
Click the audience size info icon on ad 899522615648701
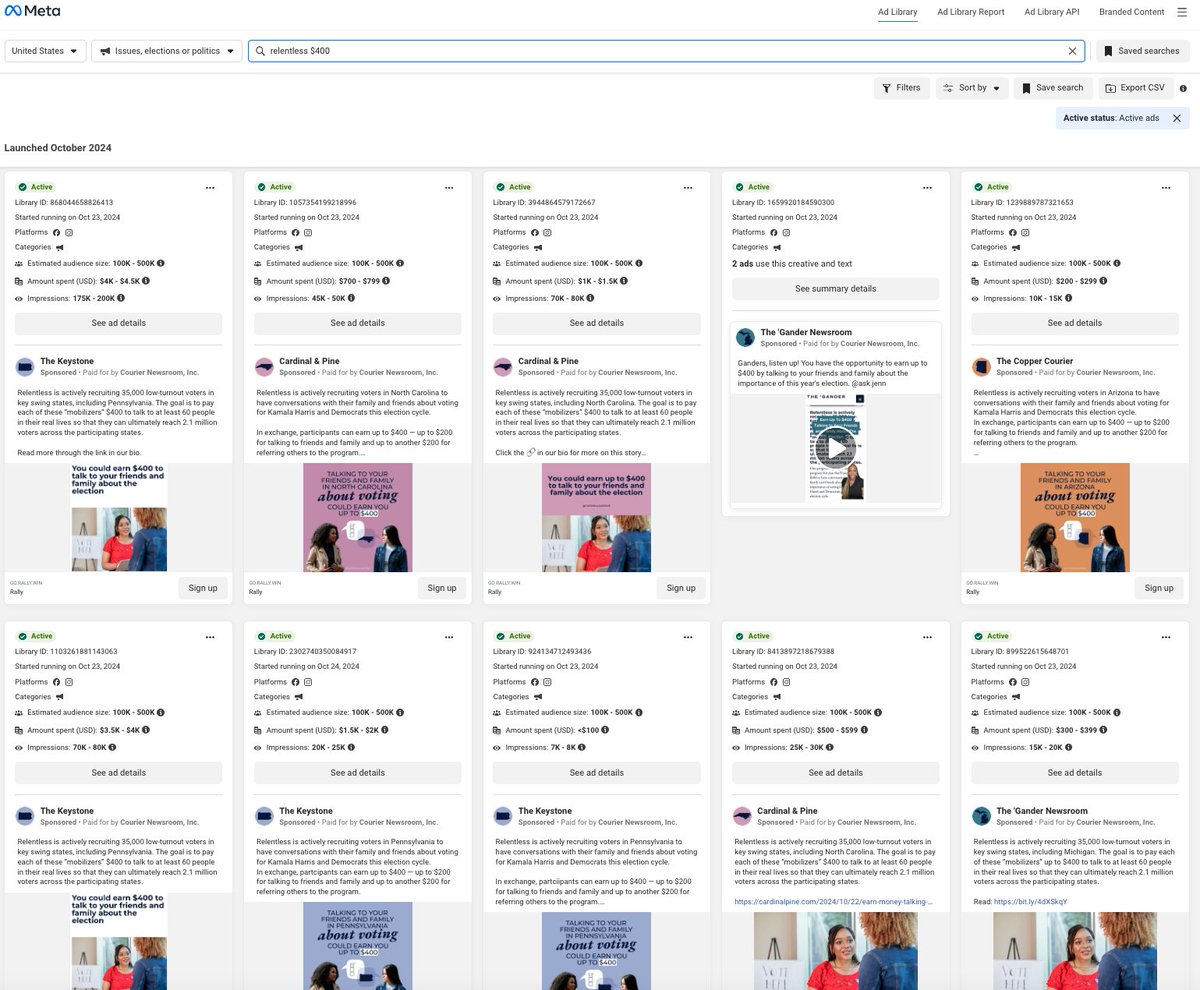(1117, 713)
